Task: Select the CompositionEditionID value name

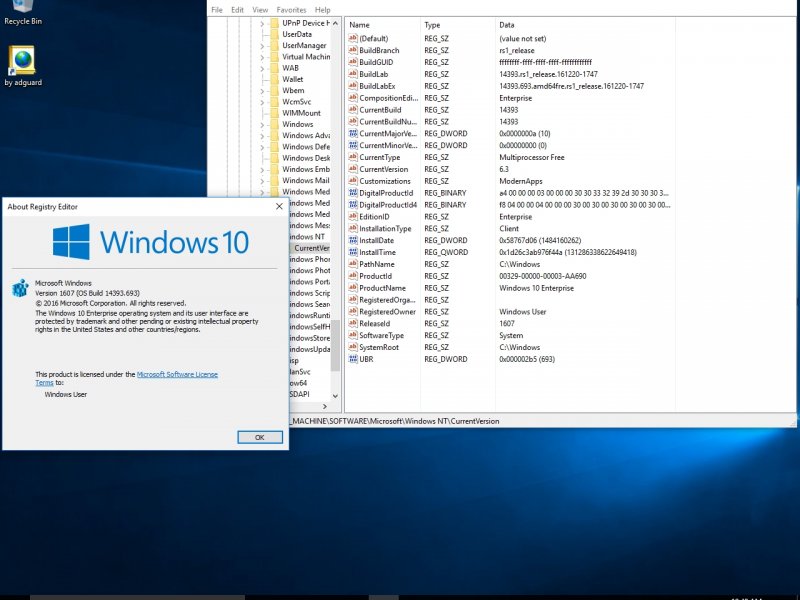Action: click(x=388, y=98)
